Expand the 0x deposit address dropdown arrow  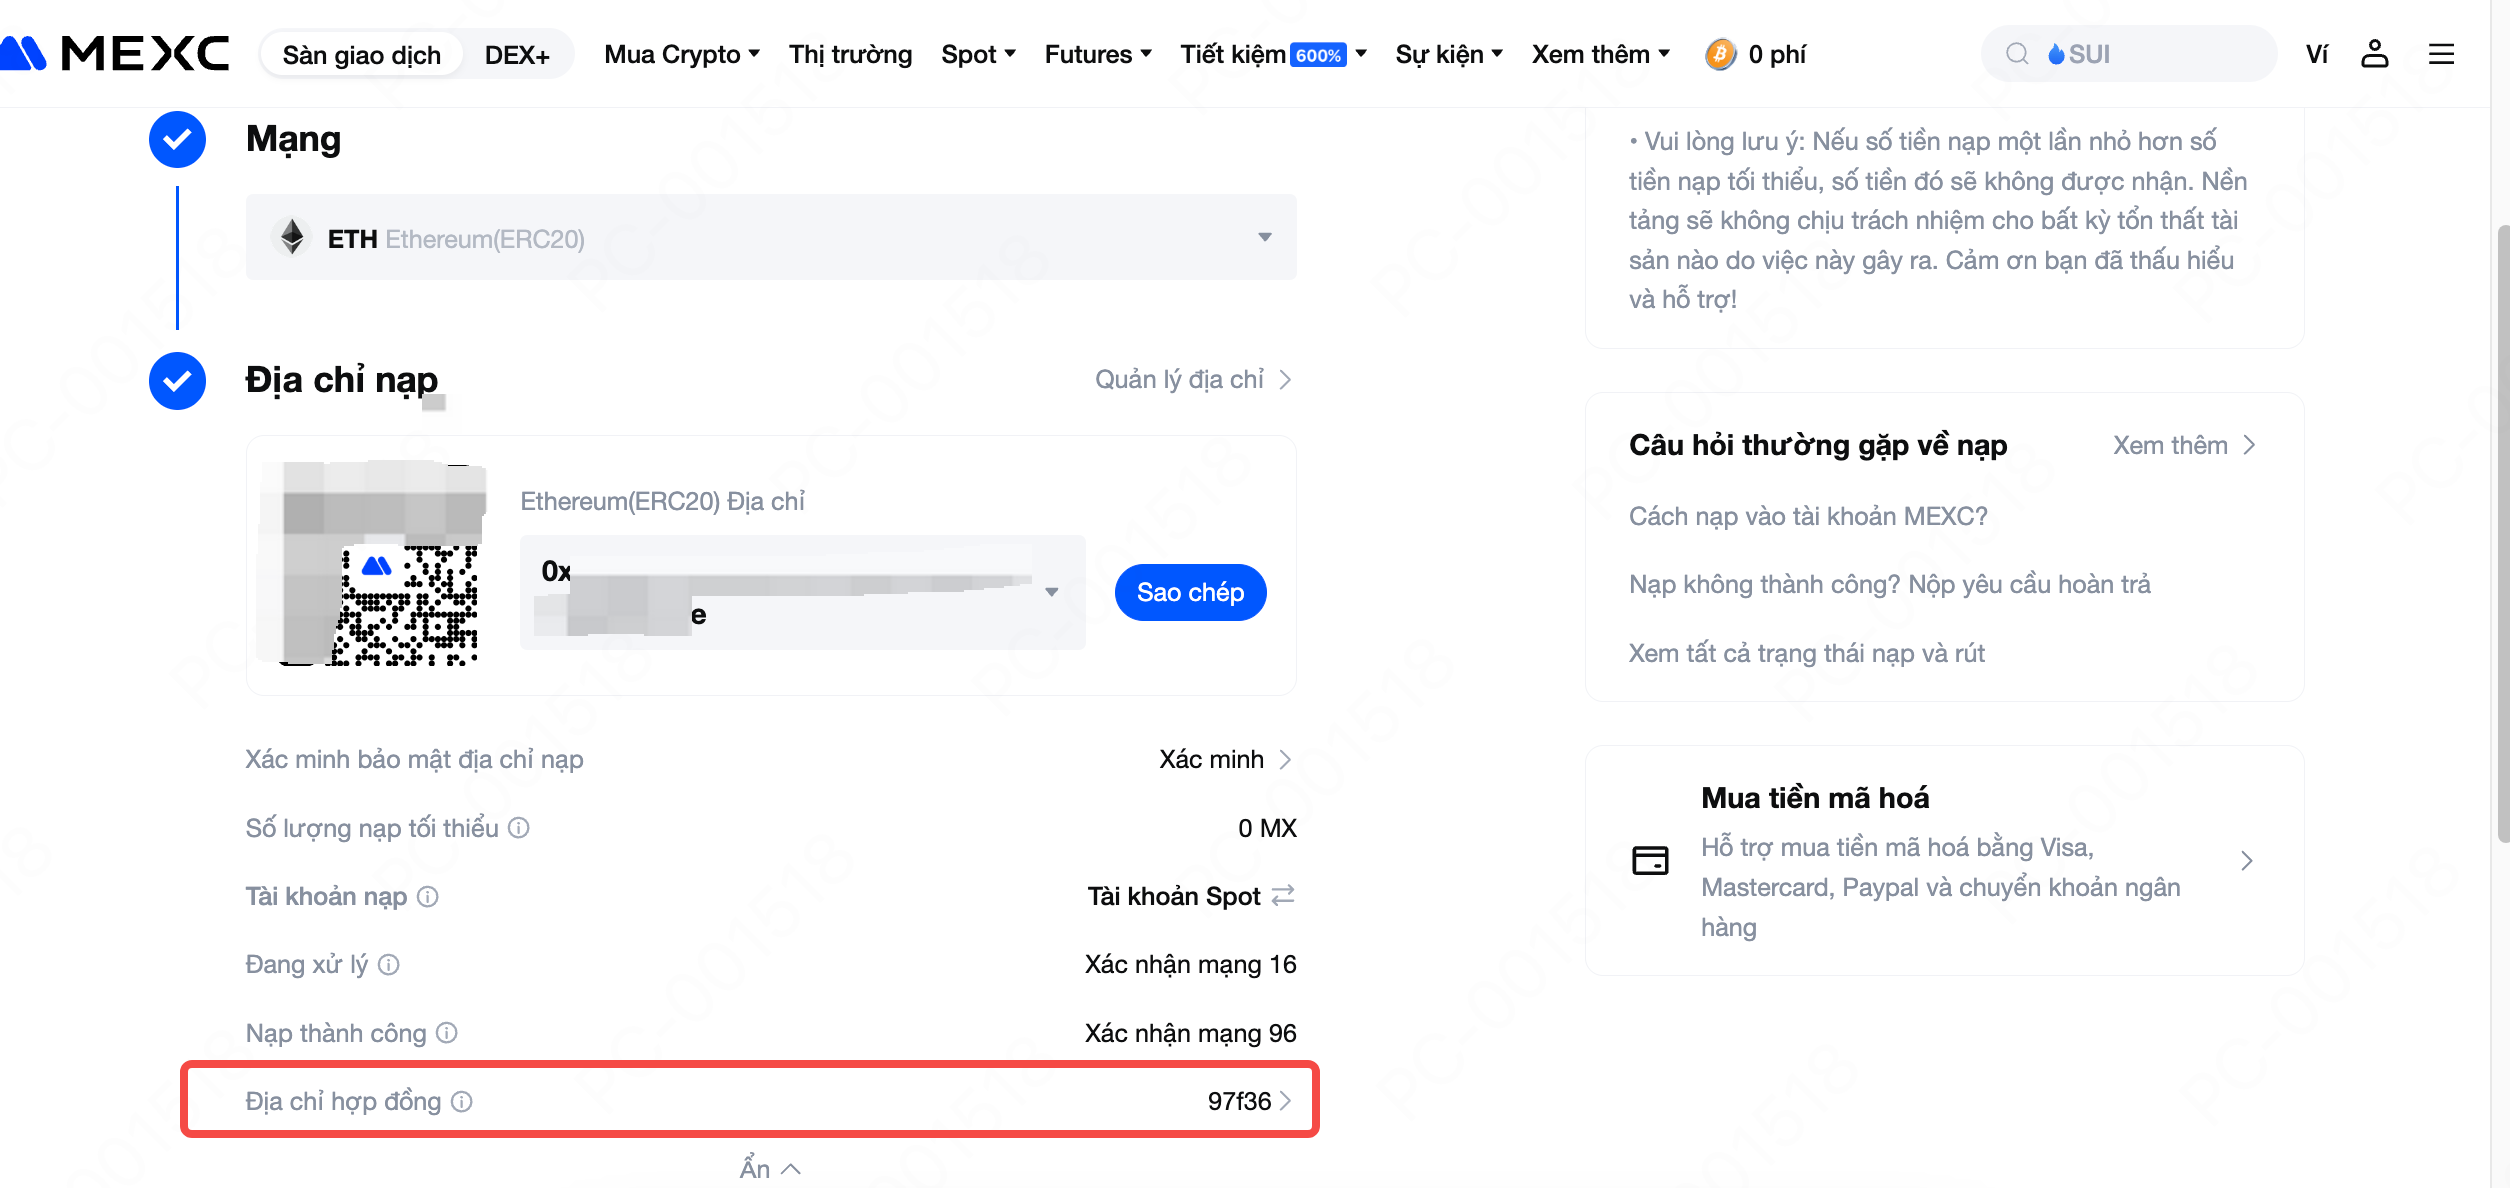(1051, 592)
